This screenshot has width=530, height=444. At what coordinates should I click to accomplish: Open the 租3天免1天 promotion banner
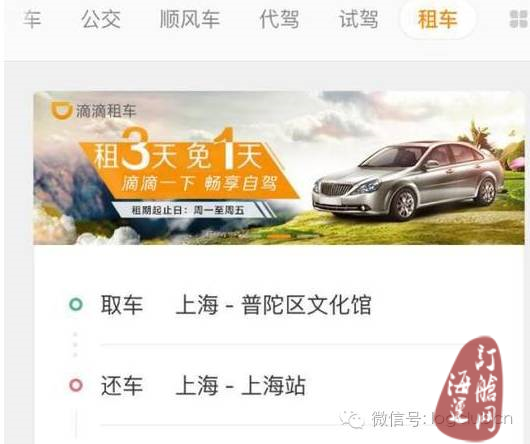click(x=279, y=168)
